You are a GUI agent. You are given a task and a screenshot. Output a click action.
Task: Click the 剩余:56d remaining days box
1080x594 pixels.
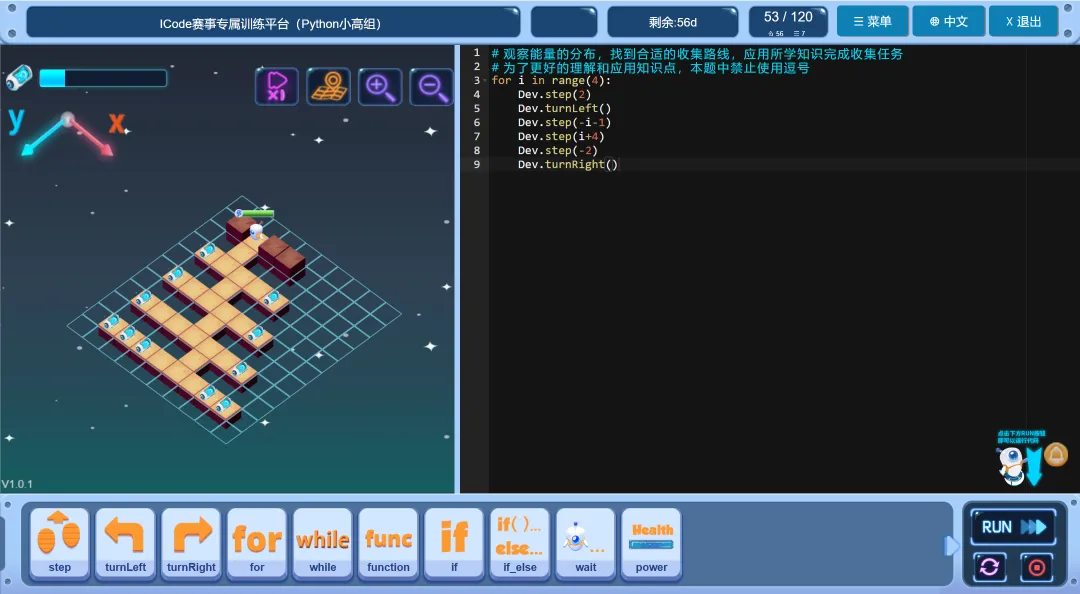point(672,22)
